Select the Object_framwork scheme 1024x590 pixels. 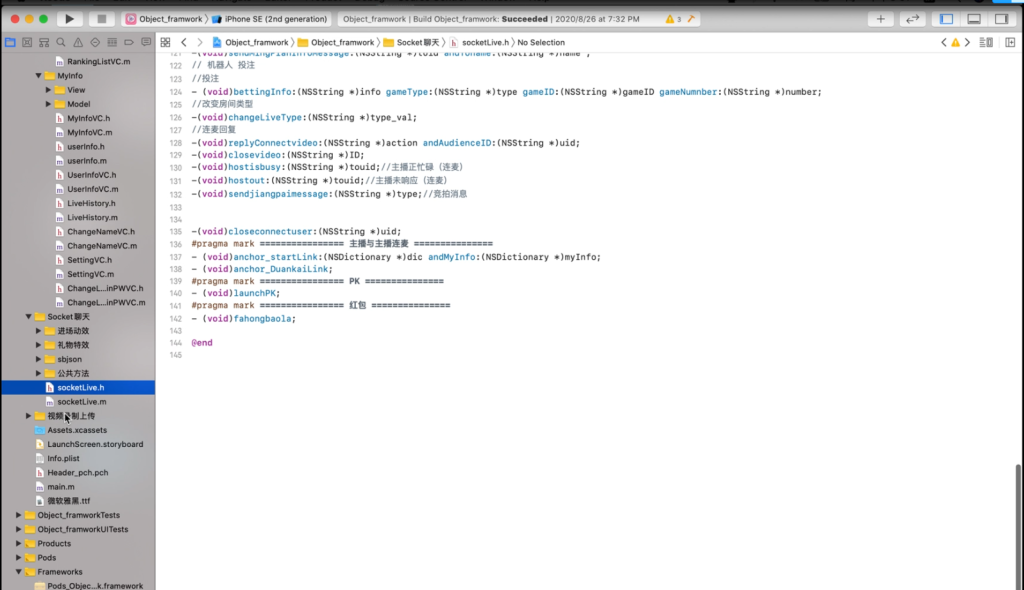pos(164,19)
